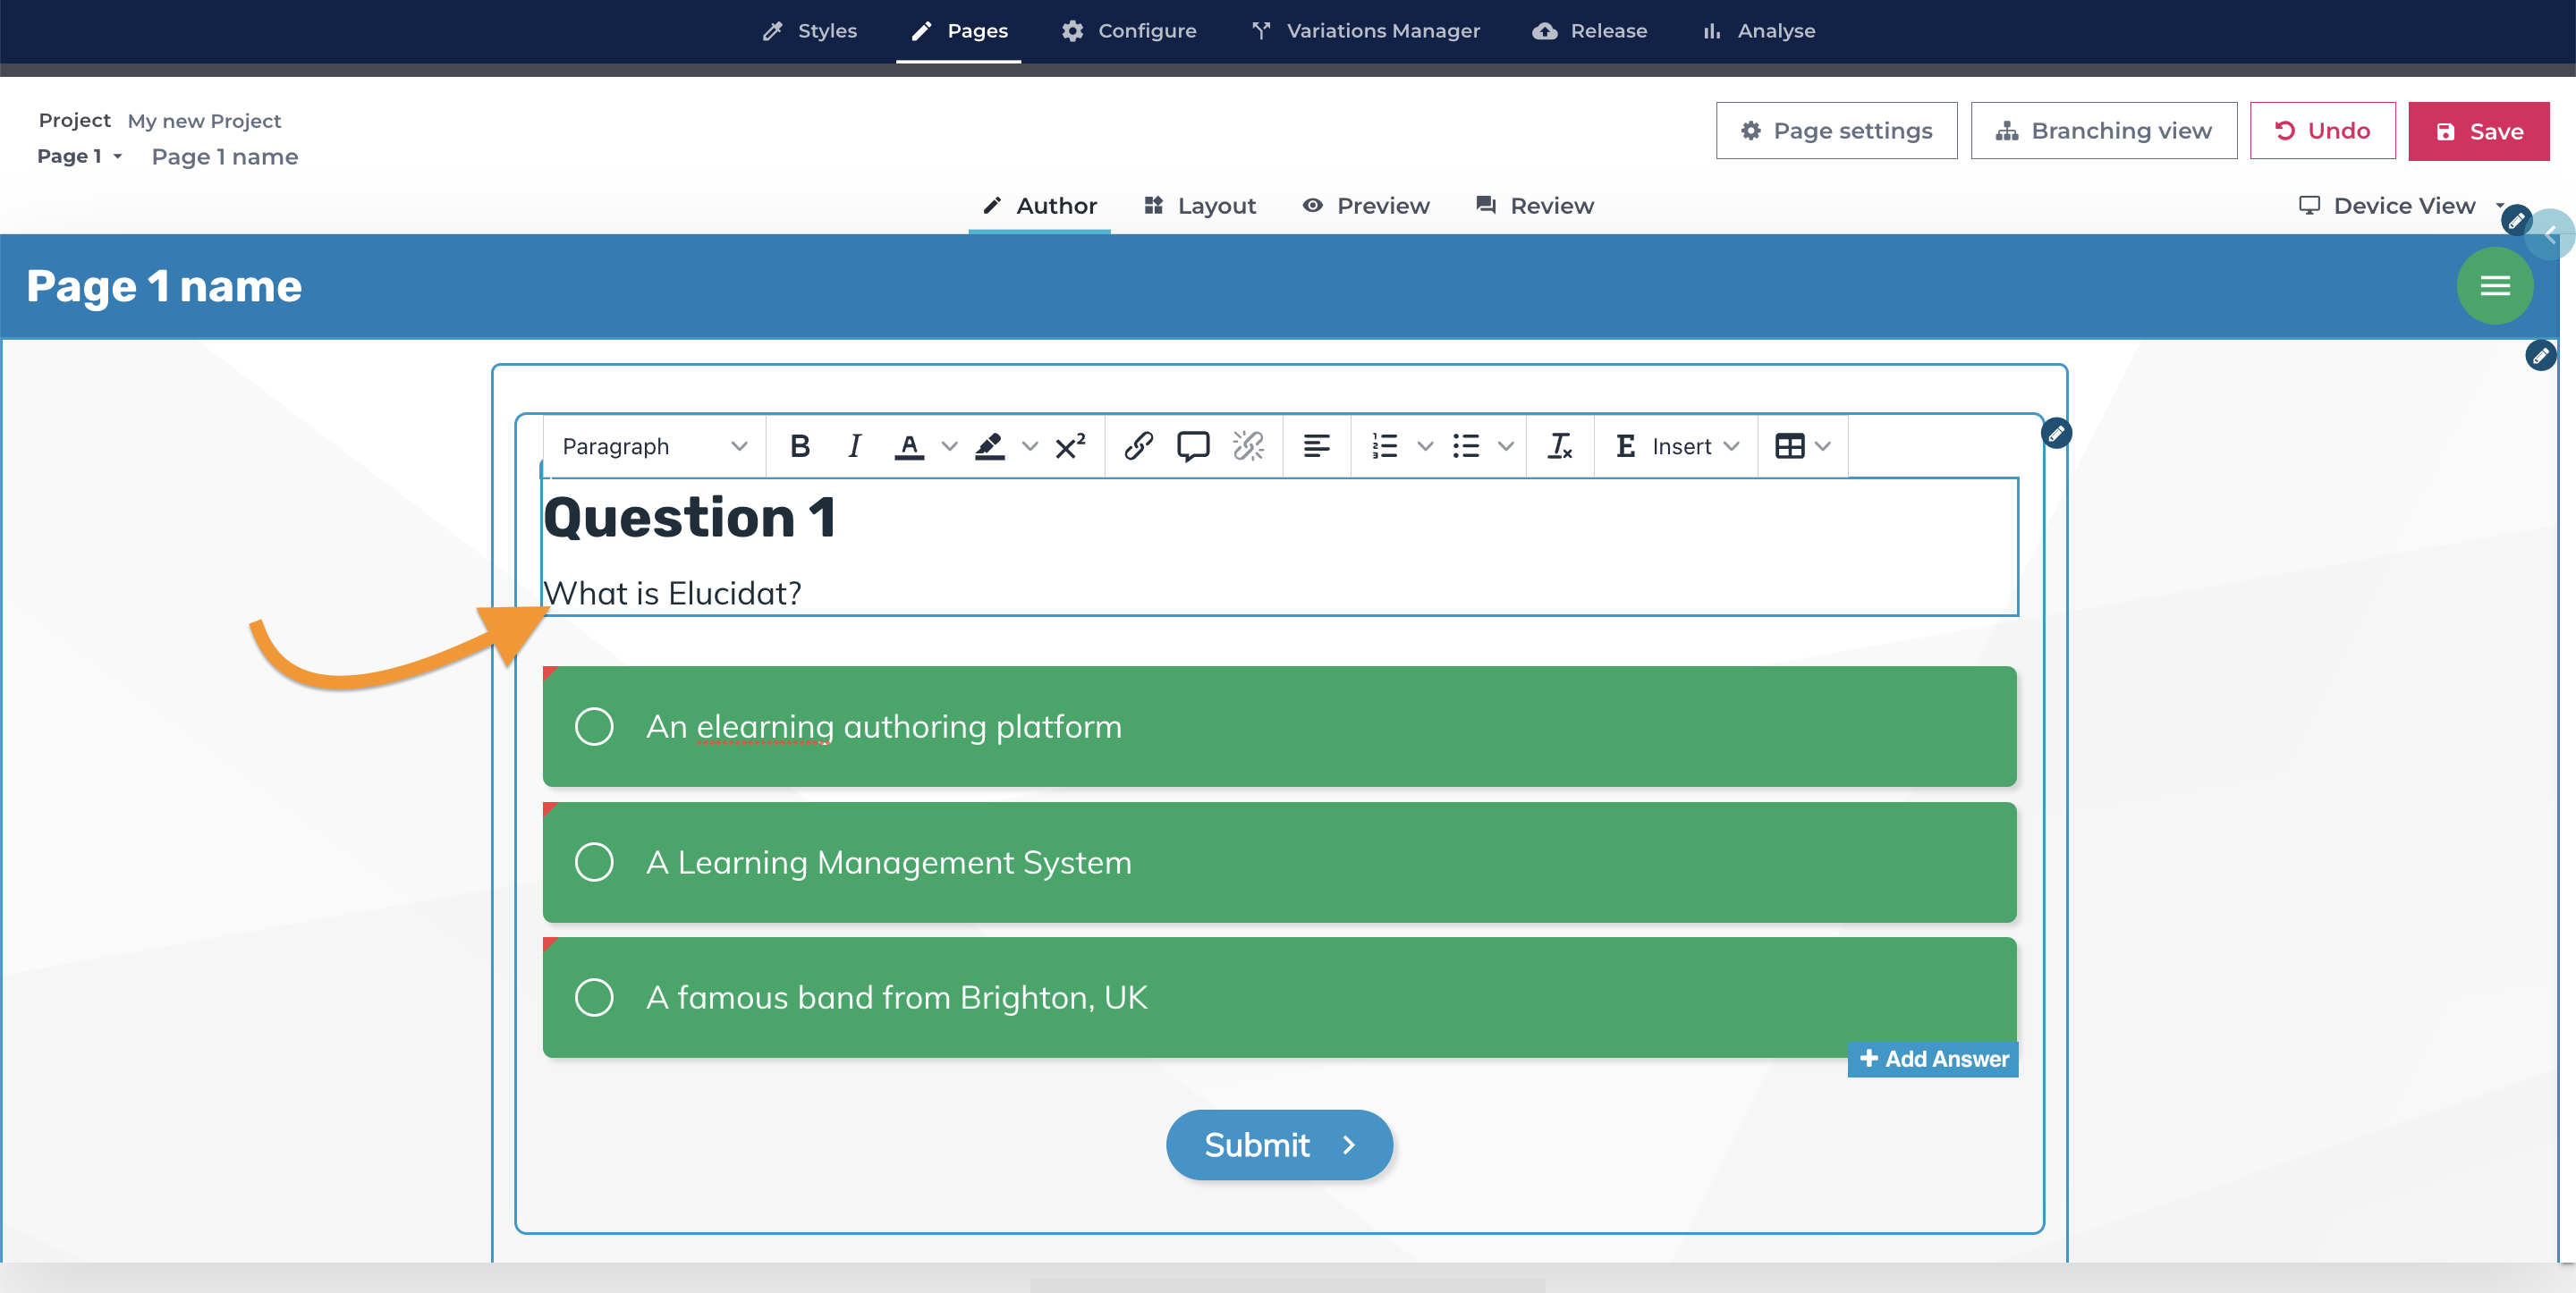This screenshot has width=2576, height=1293.
Task: Collapse the side panel arrow at right edge
Action: click(2550, 235)
